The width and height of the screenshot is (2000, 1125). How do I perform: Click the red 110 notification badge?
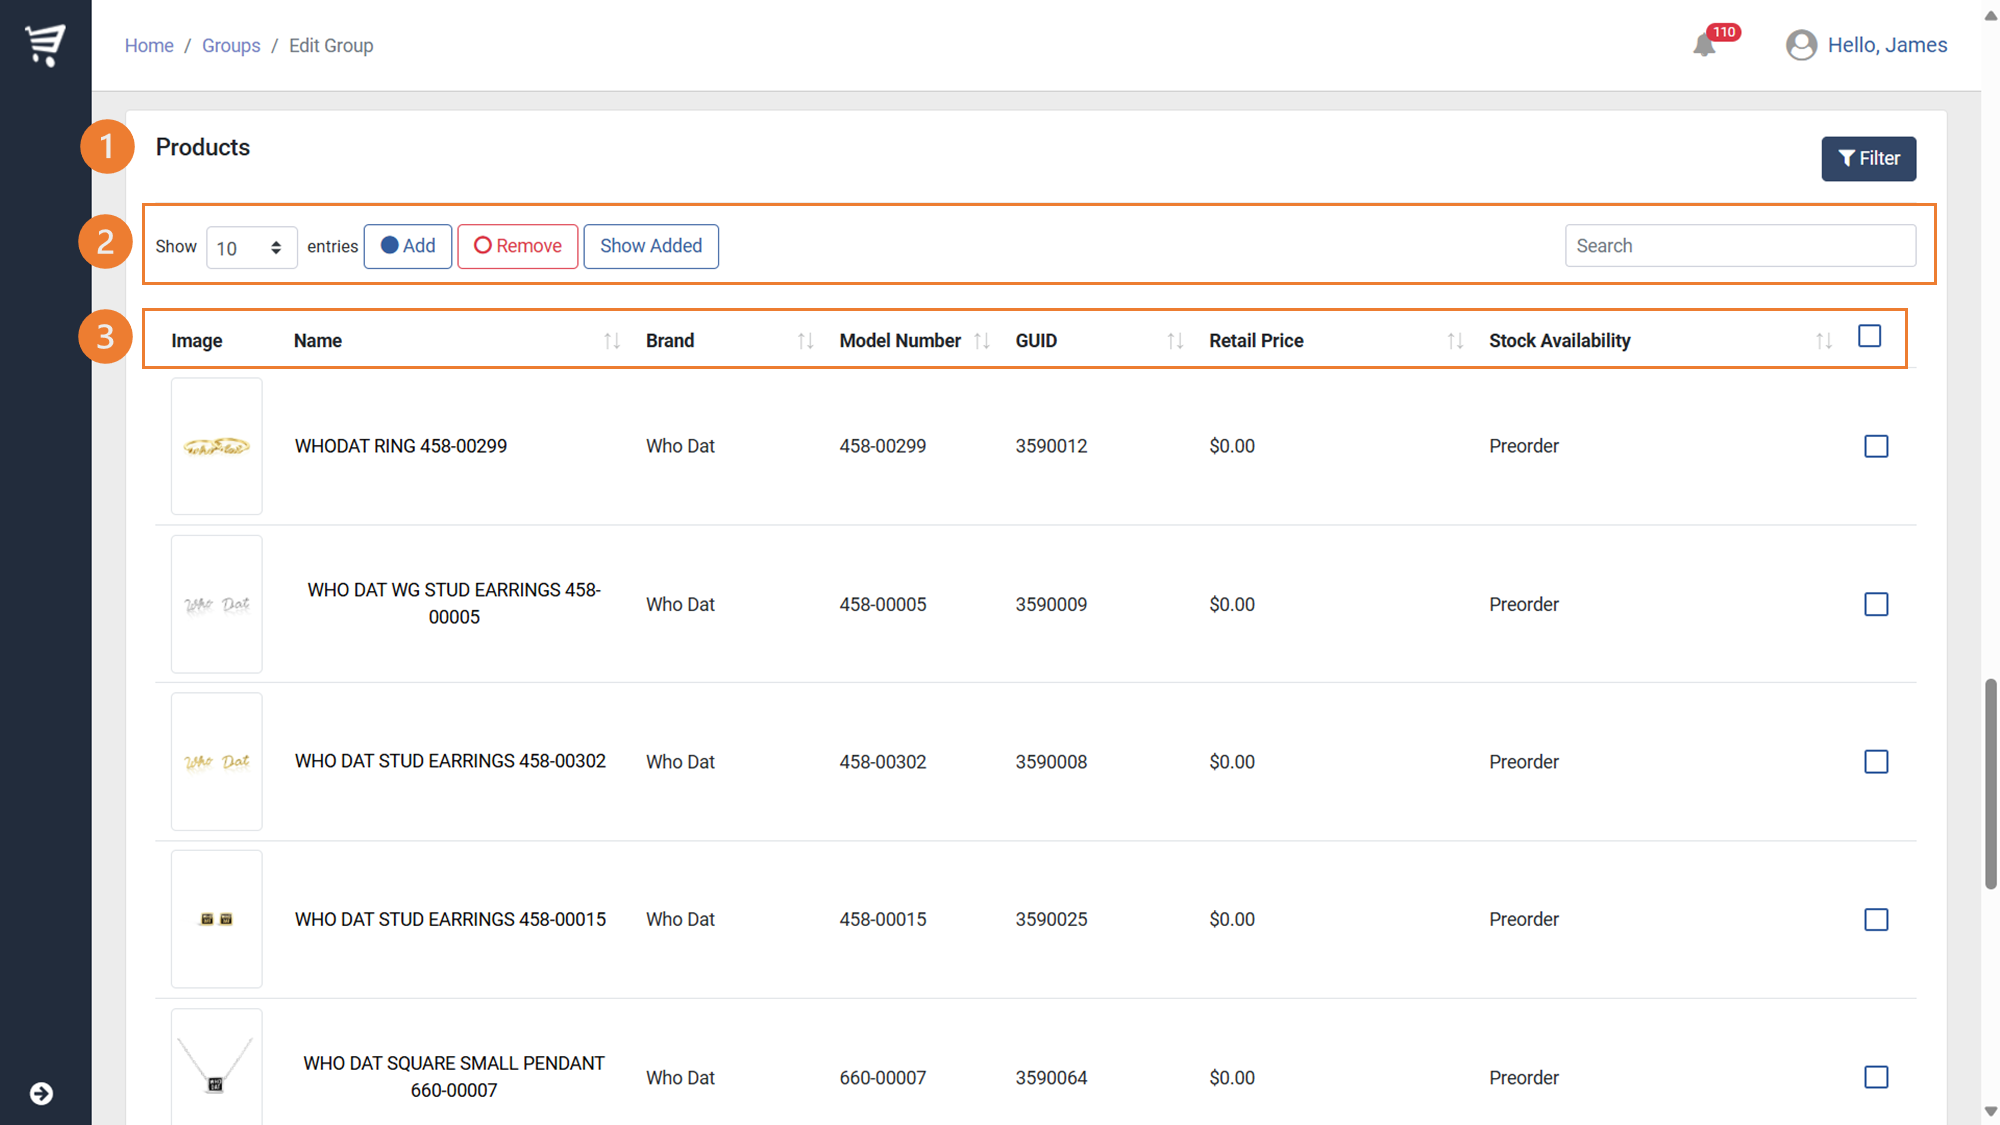click(1723, 32)
